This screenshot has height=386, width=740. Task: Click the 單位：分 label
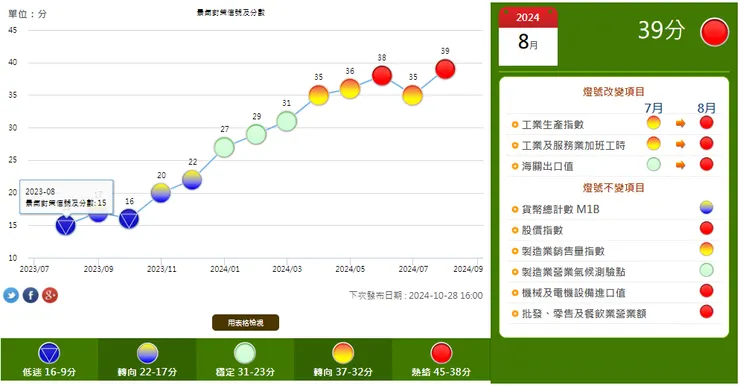[27, 14]
